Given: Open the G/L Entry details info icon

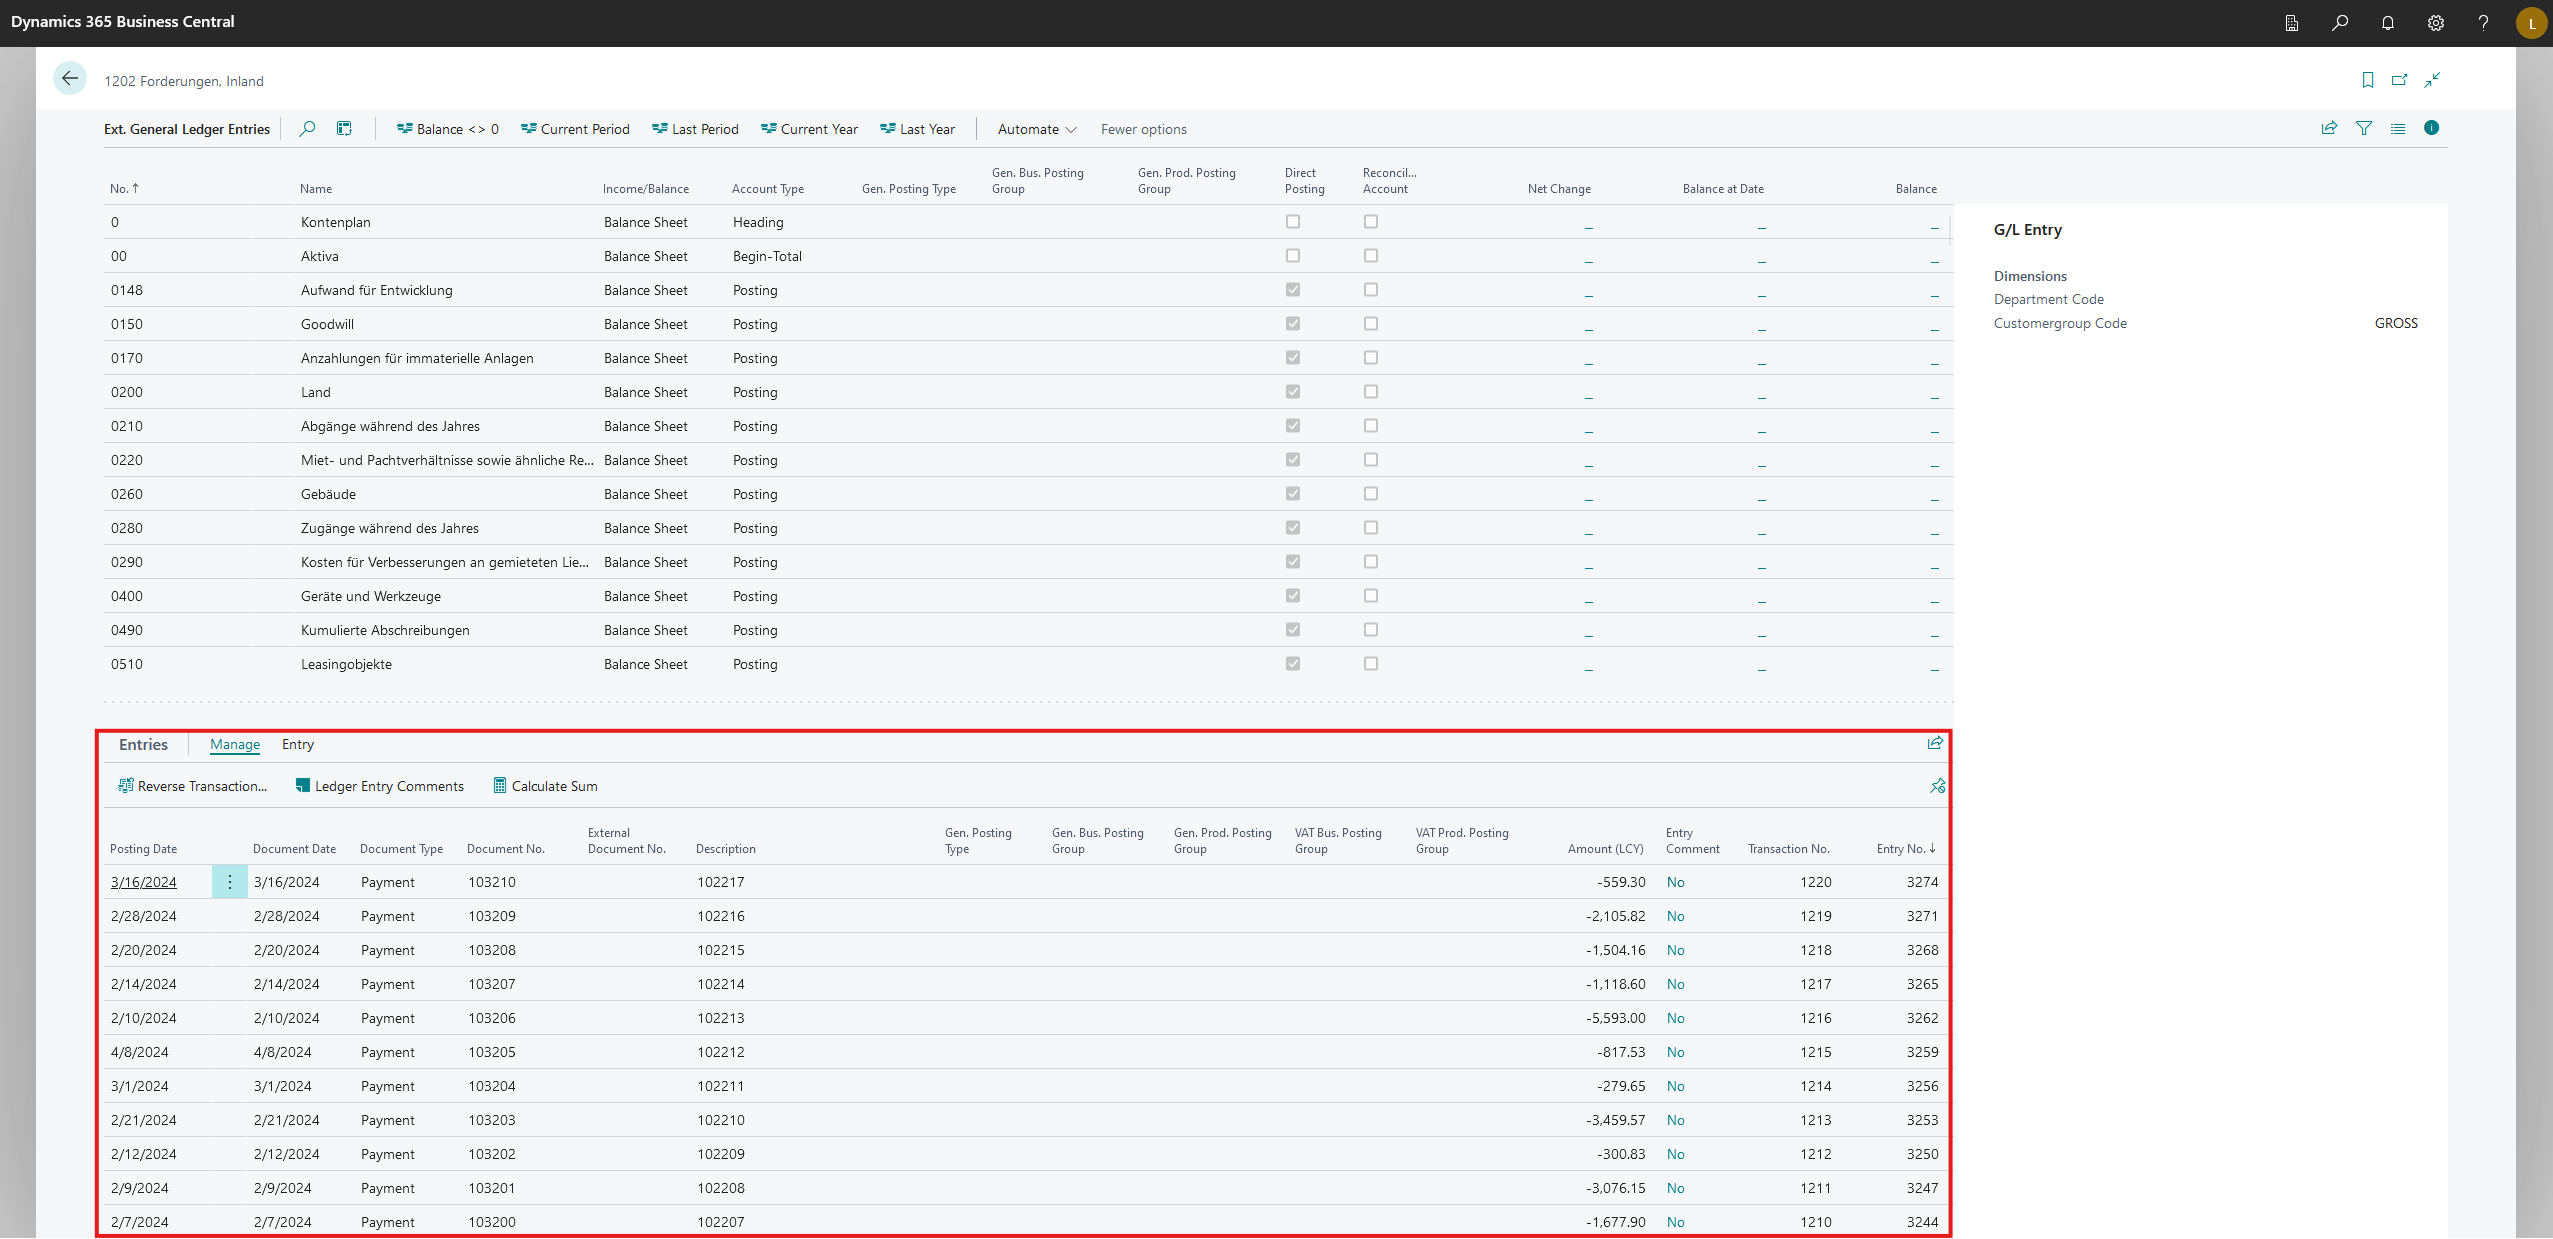Looking at the screenshot, I should tap(2432, 128).
